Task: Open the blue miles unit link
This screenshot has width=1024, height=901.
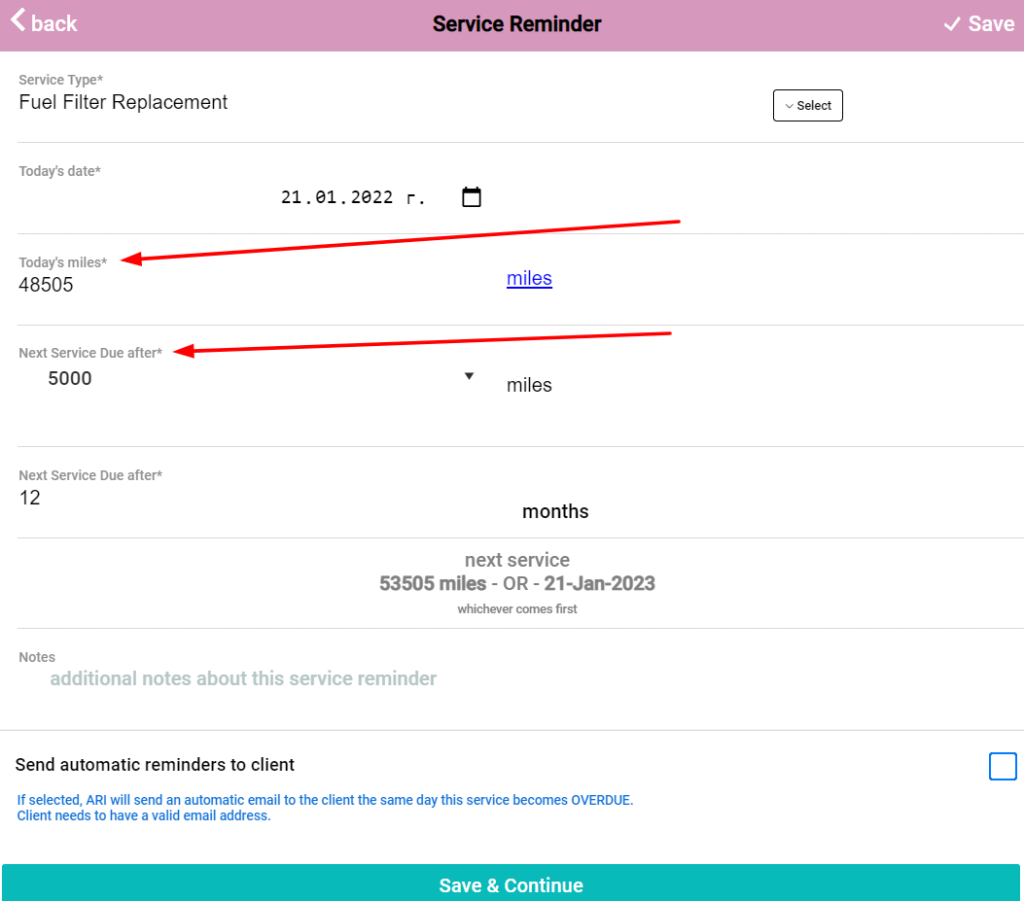Action: 529,278
